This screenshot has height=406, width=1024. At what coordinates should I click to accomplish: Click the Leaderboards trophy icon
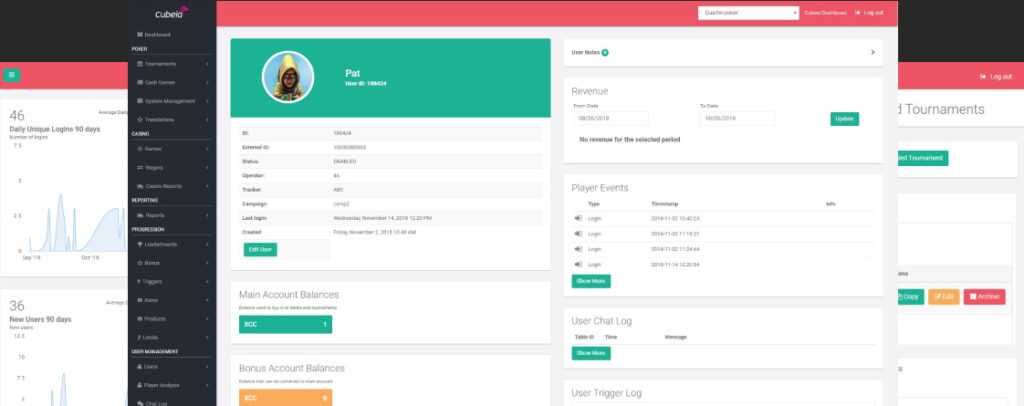[x=140, y=244]
